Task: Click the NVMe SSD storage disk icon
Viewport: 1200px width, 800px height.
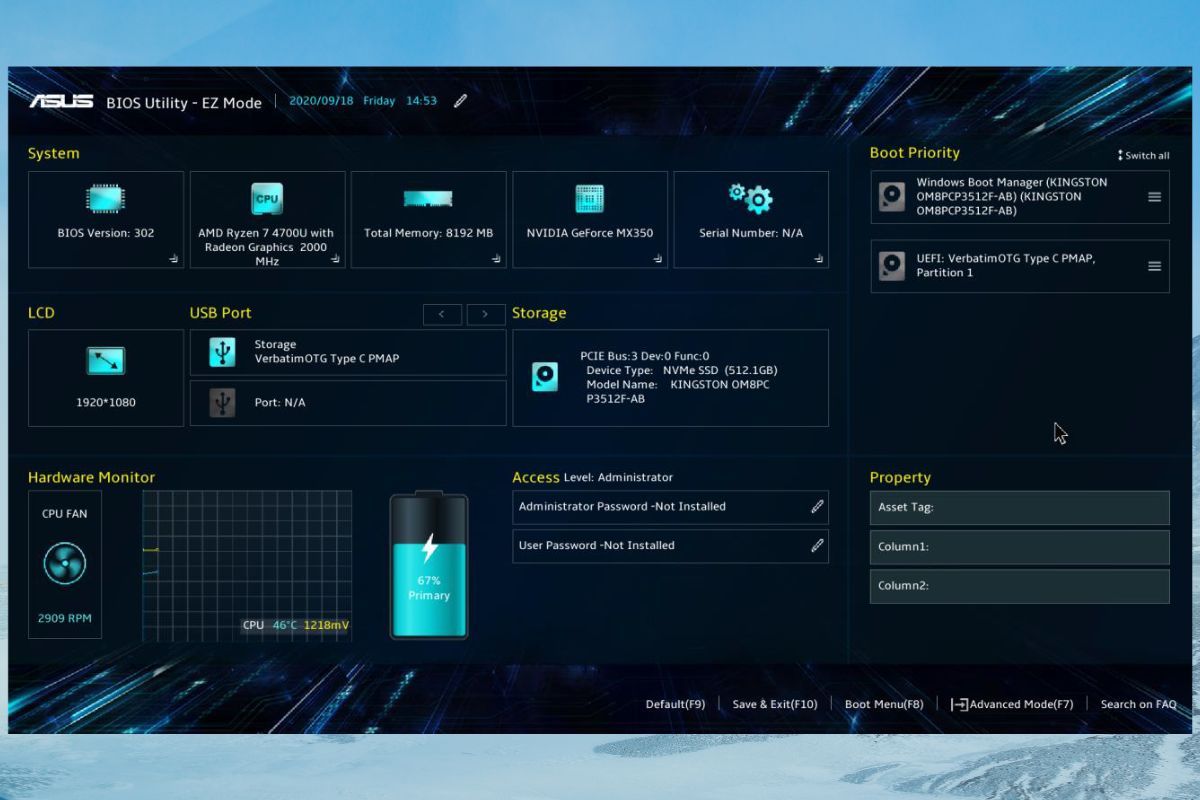Action: point(545,377)
